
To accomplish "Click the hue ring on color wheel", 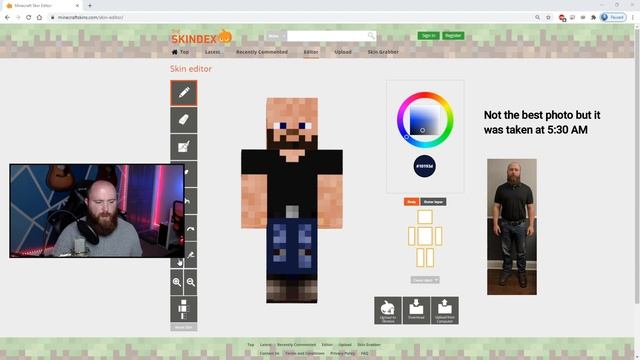I will click(425, 95).
